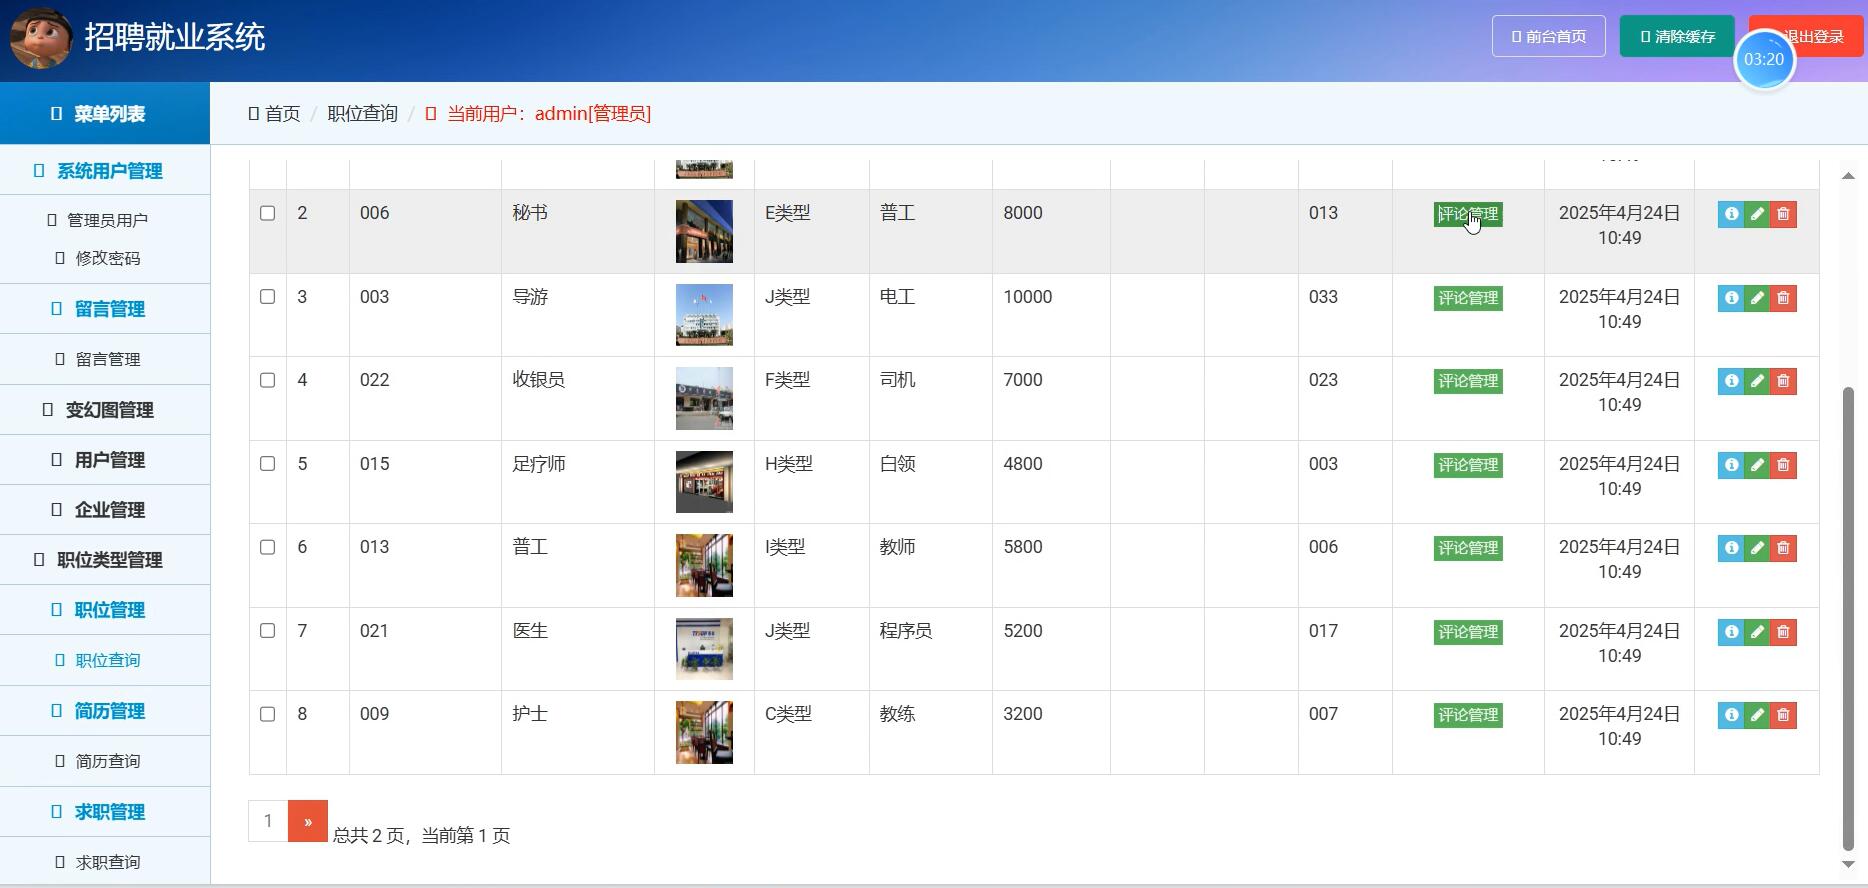Expand 企业管理 menu group

tap(105, 510)
